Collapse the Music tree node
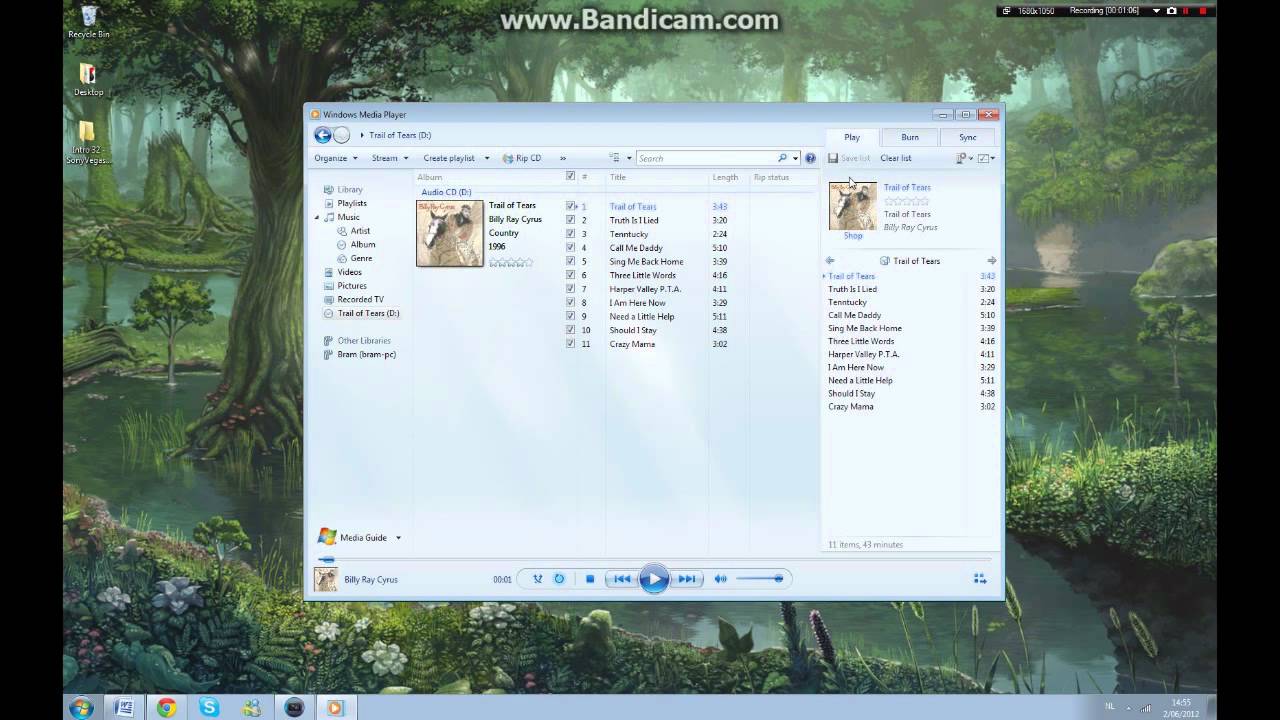Screen dimensions: 1280x720 coord(318,217)
